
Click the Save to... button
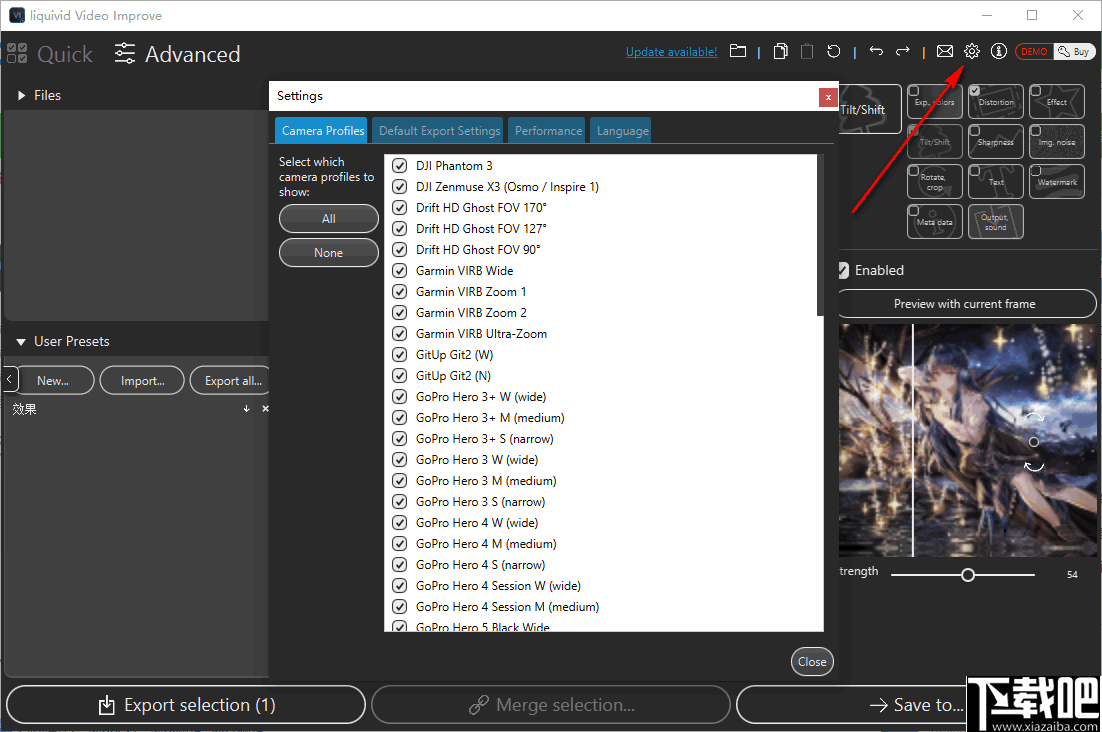point(850,705)
